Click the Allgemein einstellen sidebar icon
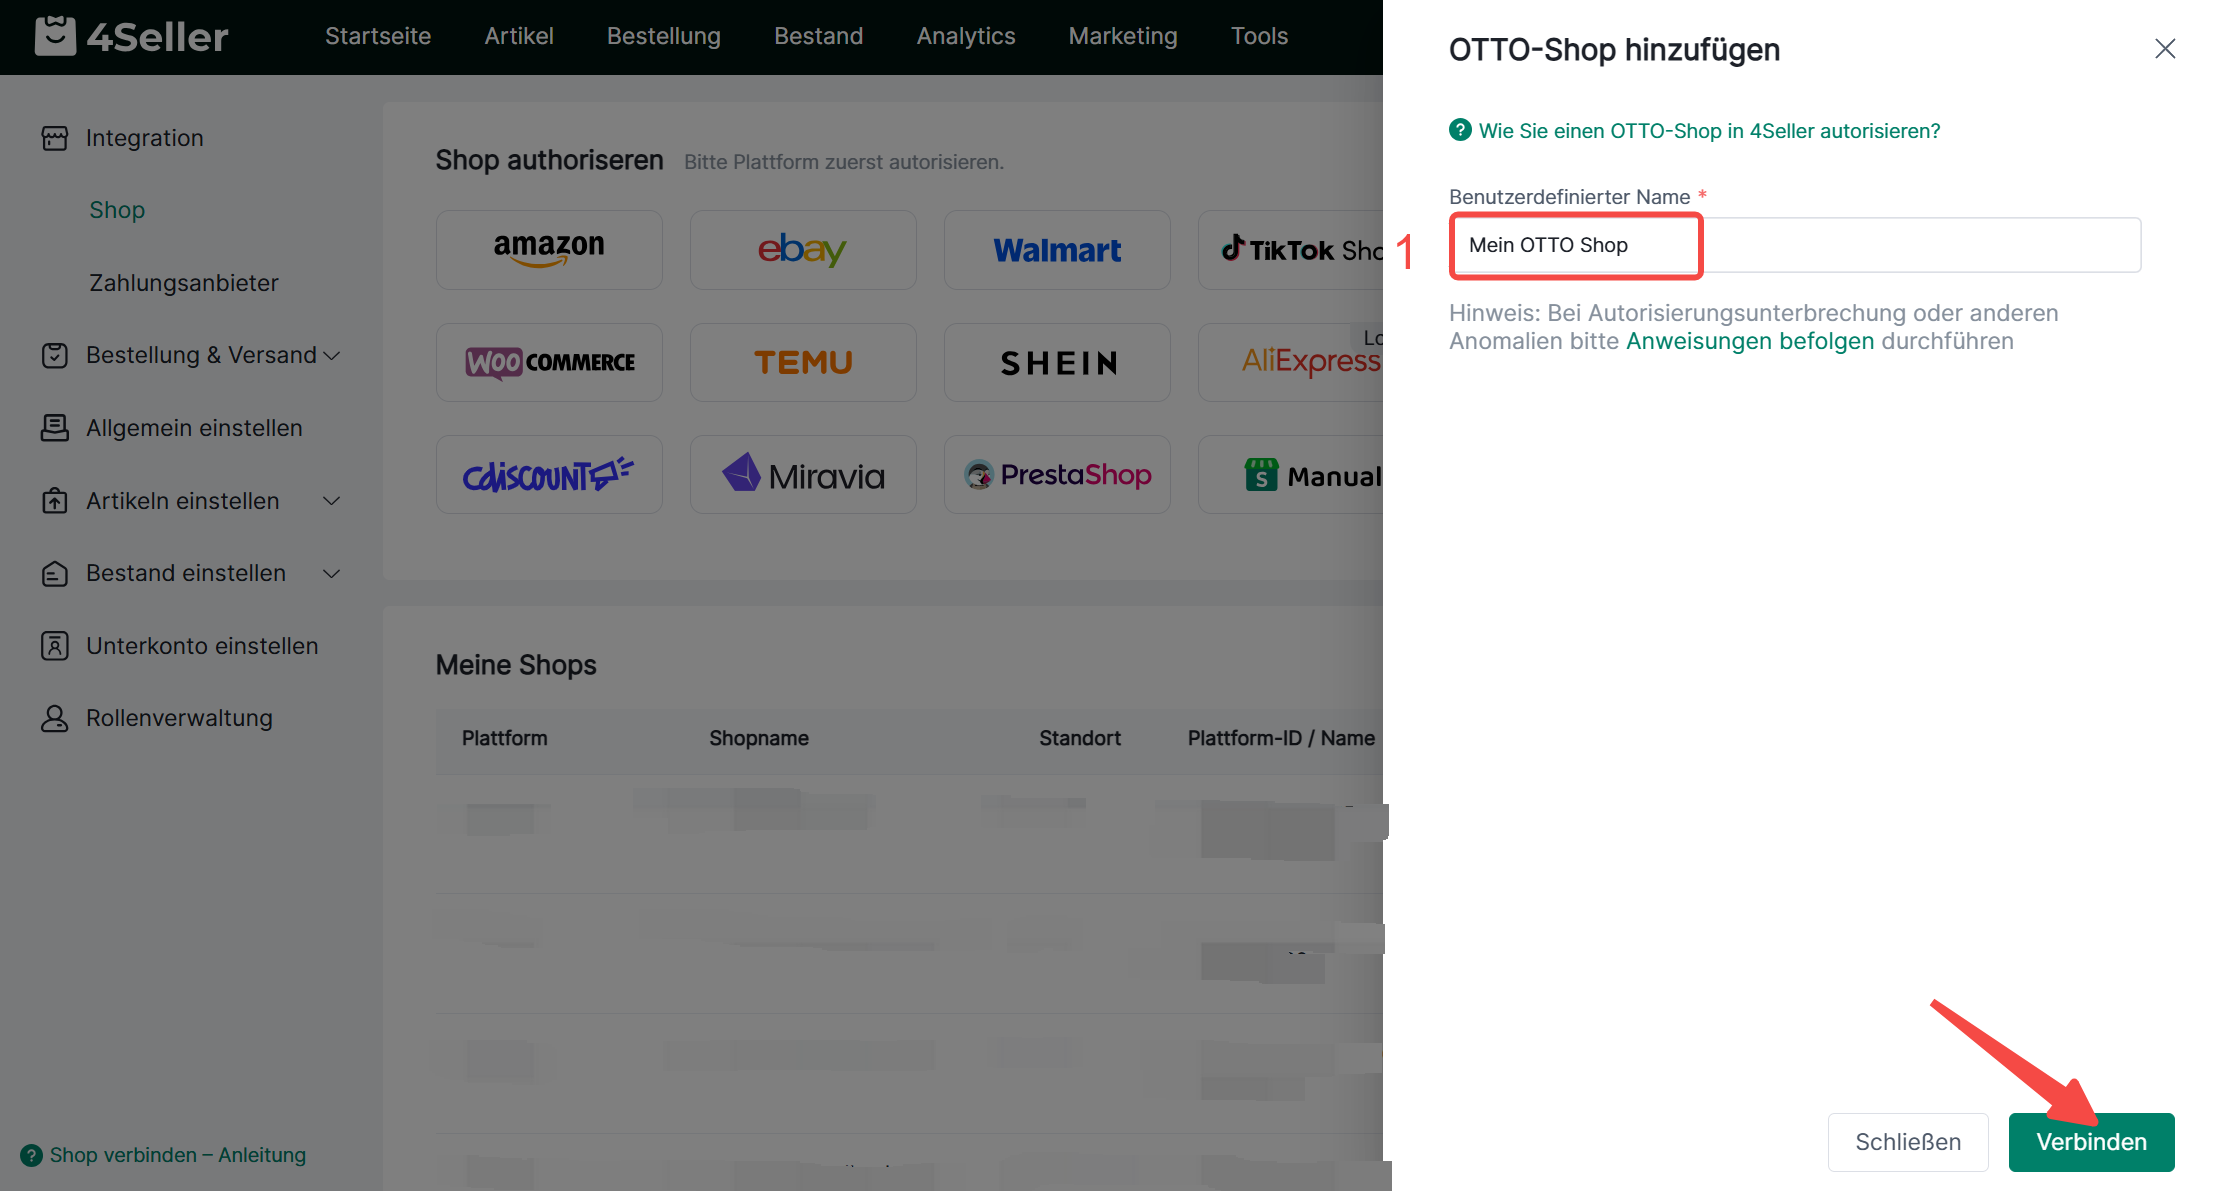 [x=55, y=428]
